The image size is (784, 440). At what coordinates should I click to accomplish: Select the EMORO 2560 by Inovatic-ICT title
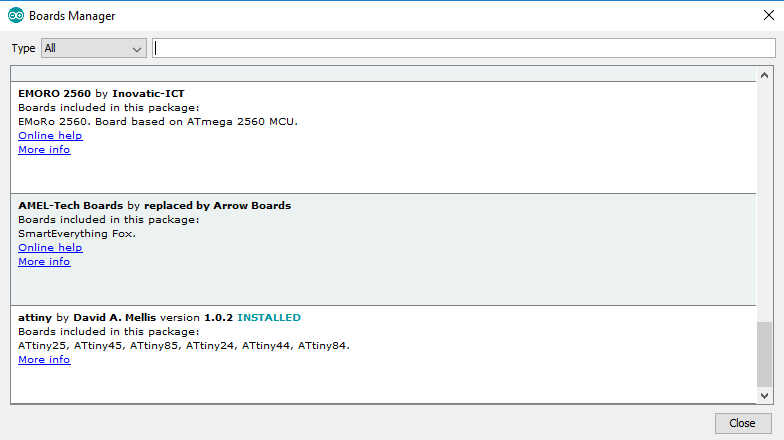101,94
